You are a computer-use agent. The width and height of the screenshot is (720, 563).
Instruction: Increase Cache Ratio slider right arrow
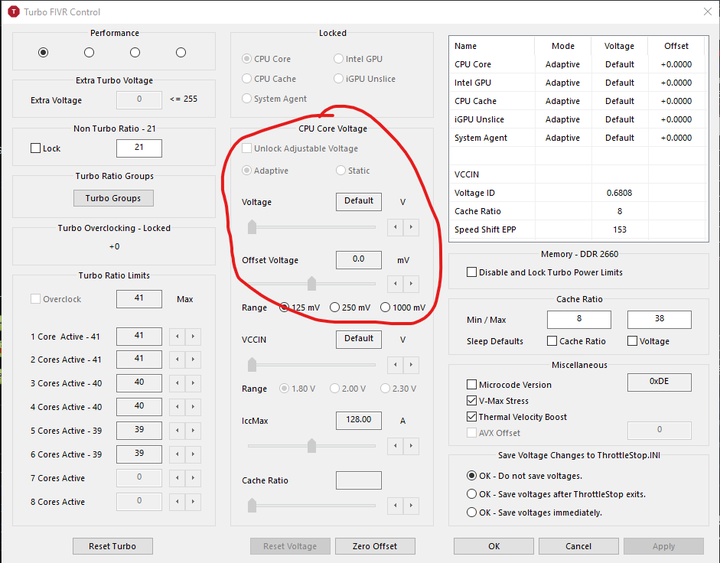pyautogui.click(x=411, y=506)
